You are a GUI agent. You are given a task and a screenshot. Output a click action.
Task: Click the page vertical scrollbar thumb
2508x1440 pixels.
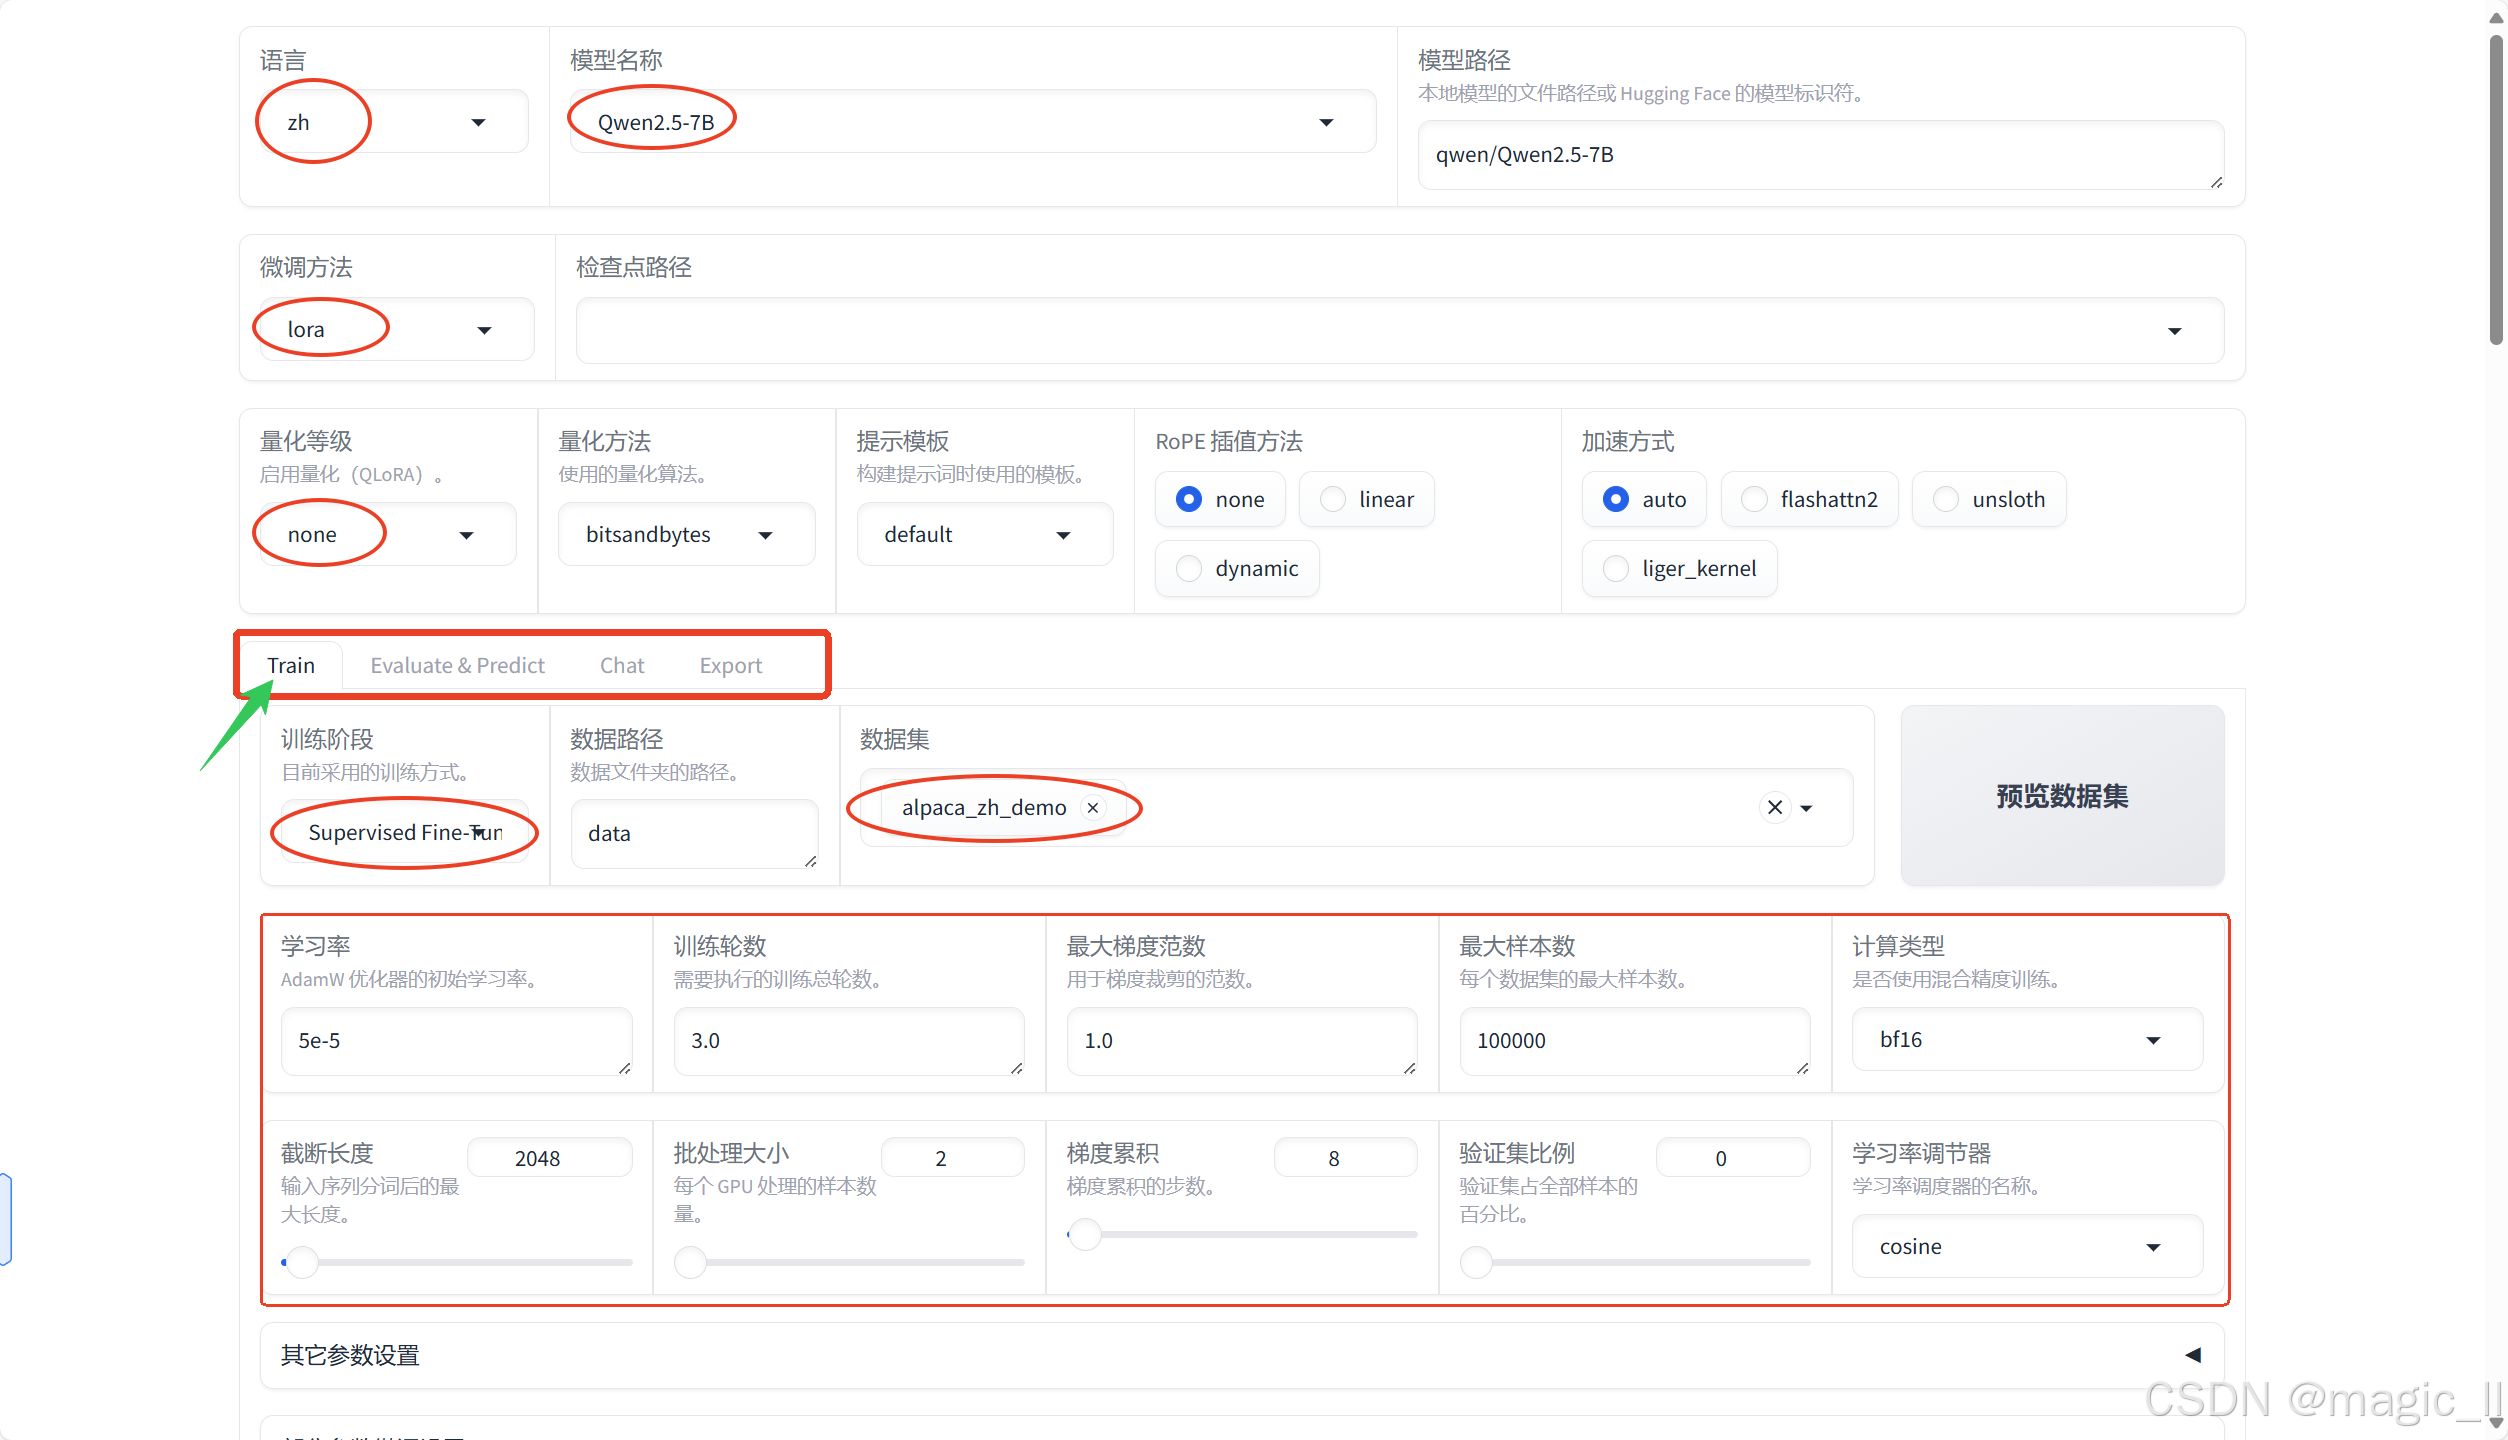coord(2496,190)
